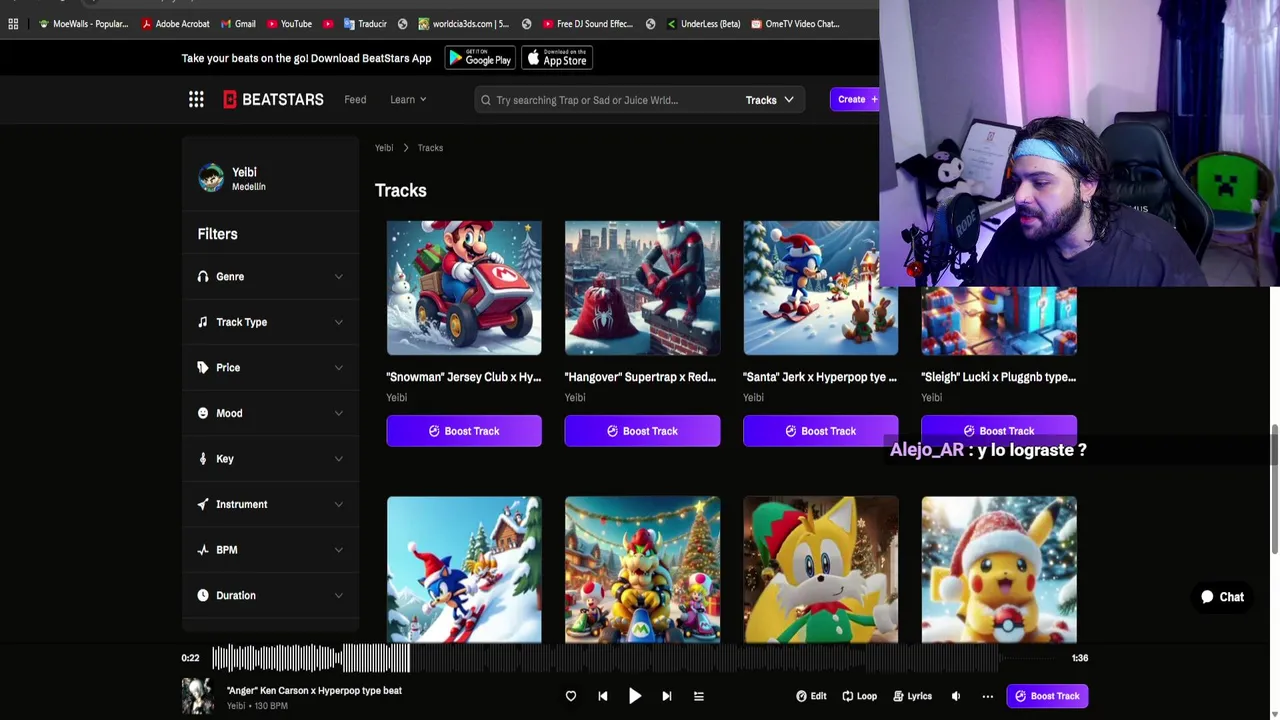The image size is (1280, 720).
Task: Boost the Snowman Jersey Club track
Action: (x=464, y=431)
